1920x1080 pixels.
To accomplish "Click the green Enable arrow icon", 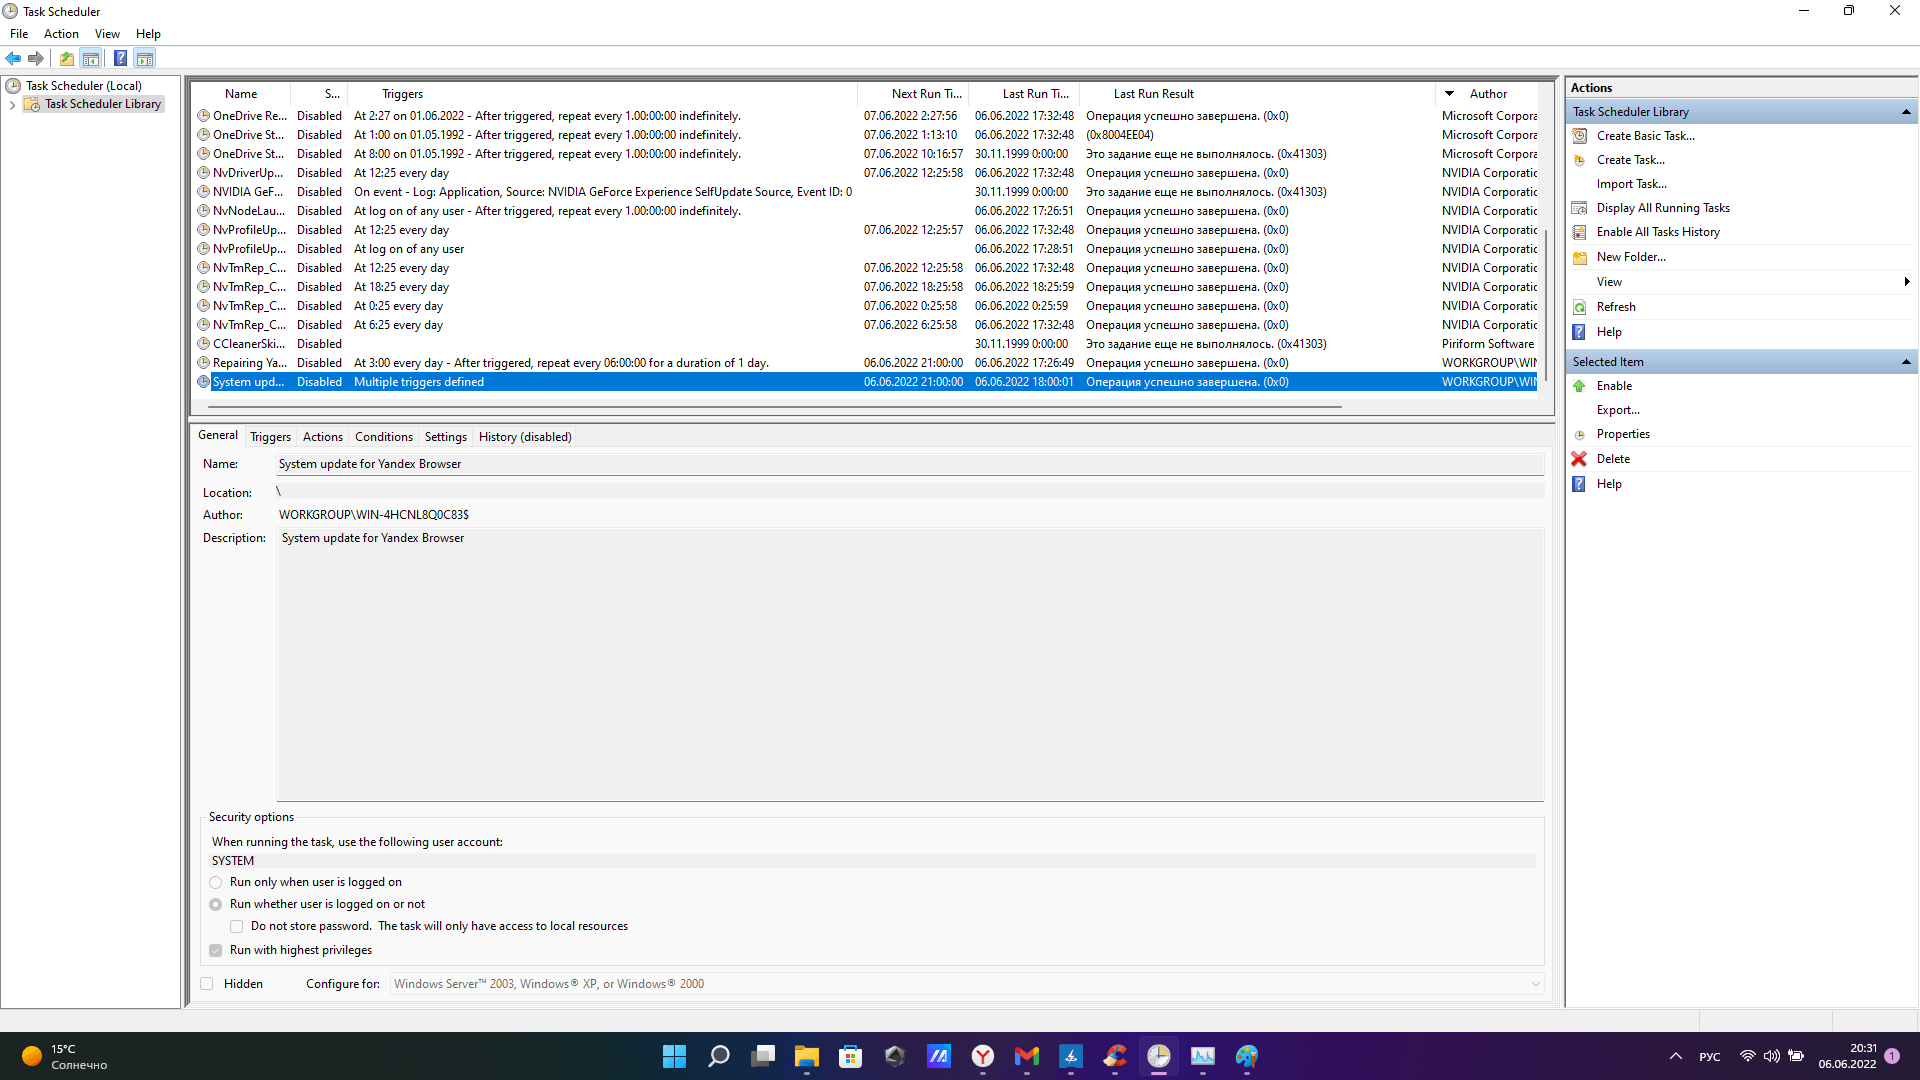I will (1580, 386).
